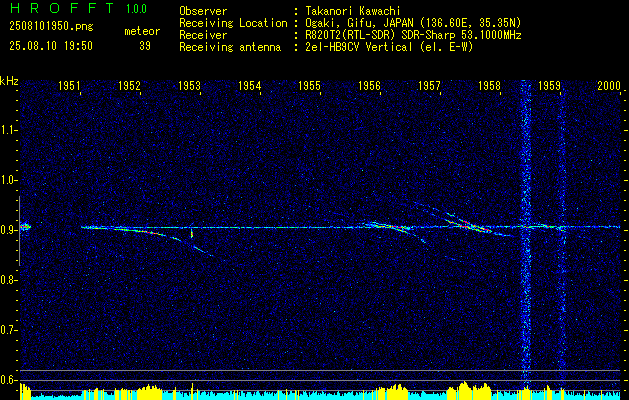Click the kHz axis unit label

pyautogui.click(x=9, y=81)
